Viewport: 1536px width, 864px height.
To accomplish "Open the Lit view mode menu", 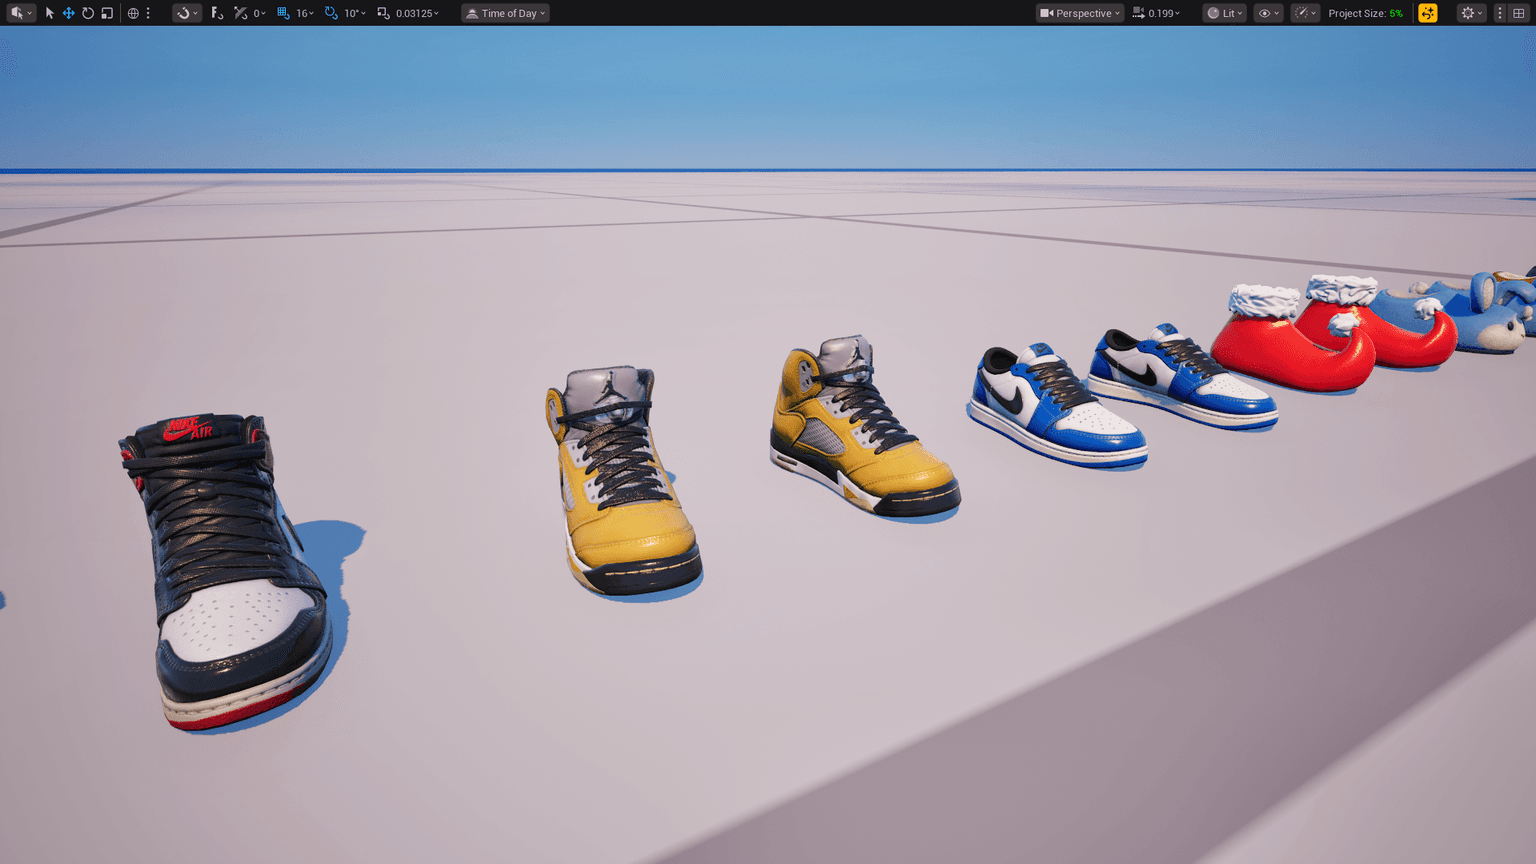I will coord(1225,13).
